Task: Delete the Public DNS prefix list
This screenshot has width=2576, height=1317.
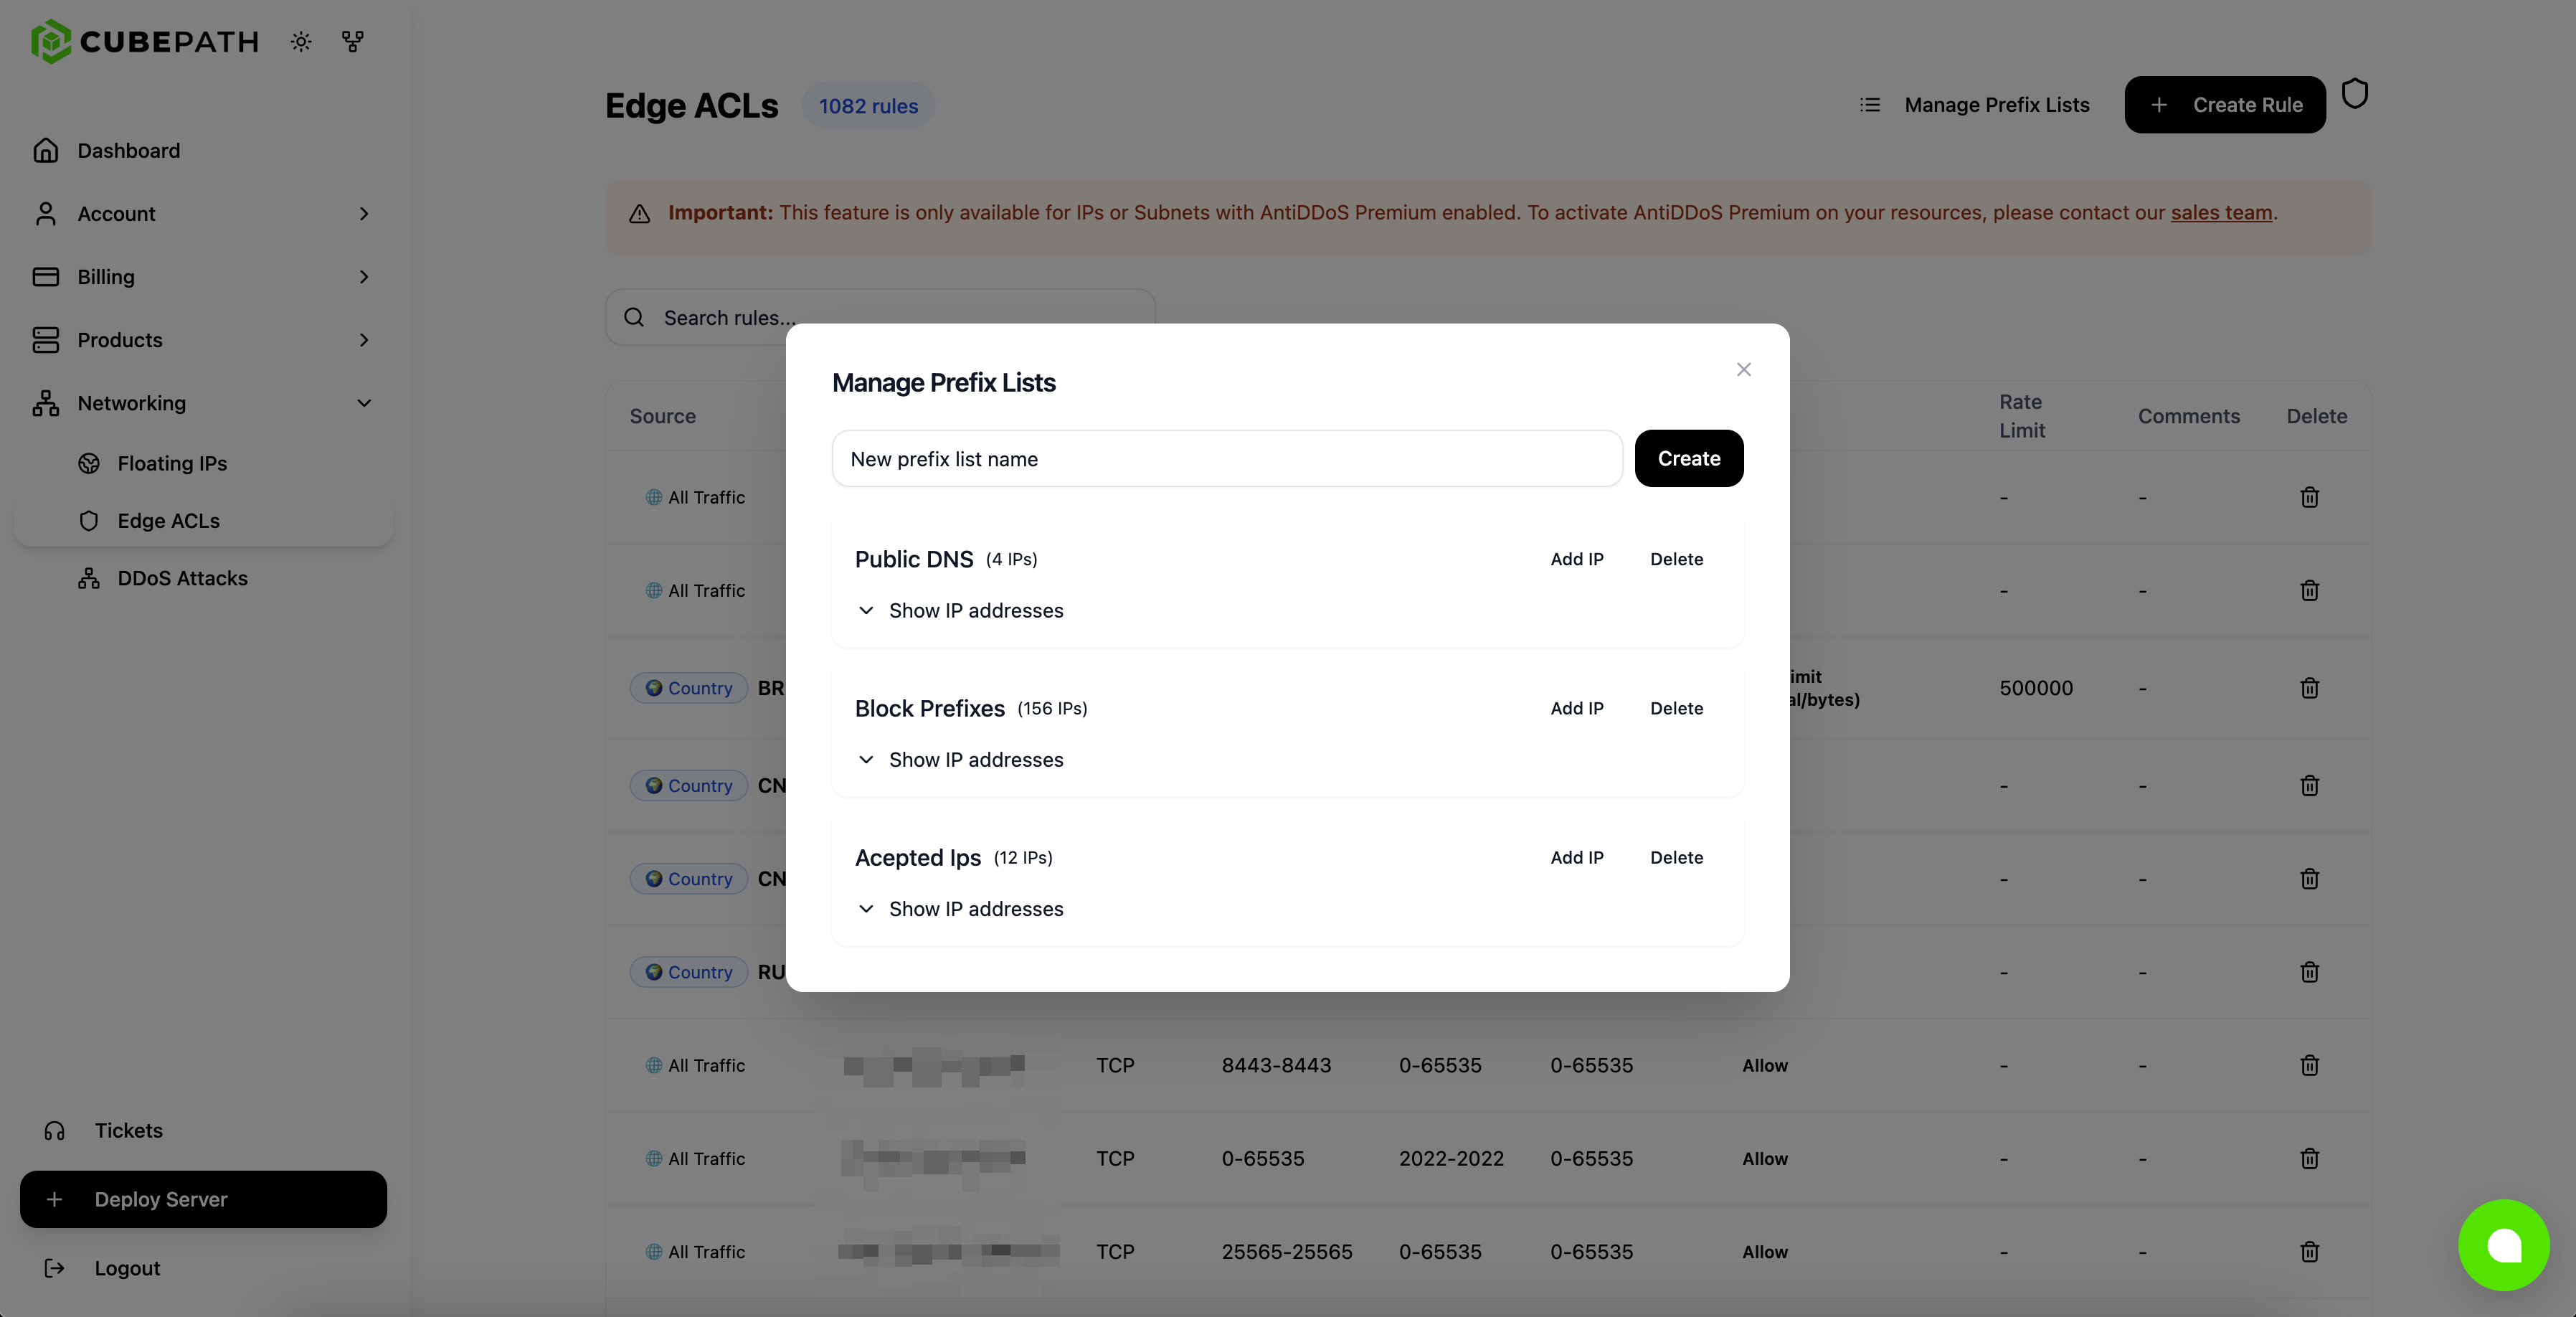Action: coord(1676,559)
